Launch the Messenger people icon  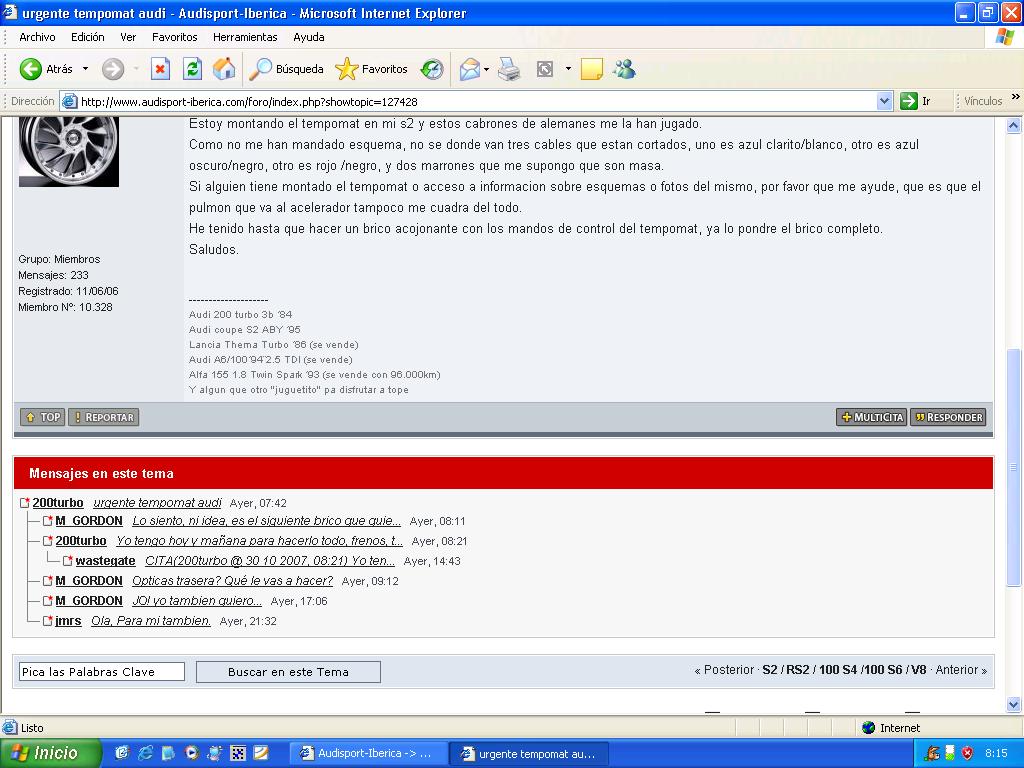tap(625, 69)
